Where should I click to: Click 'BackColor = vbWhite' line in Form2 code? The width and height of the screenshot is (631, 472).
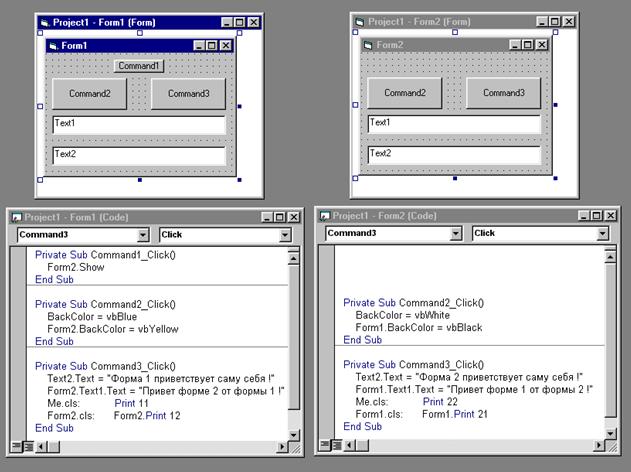point(402,315)
